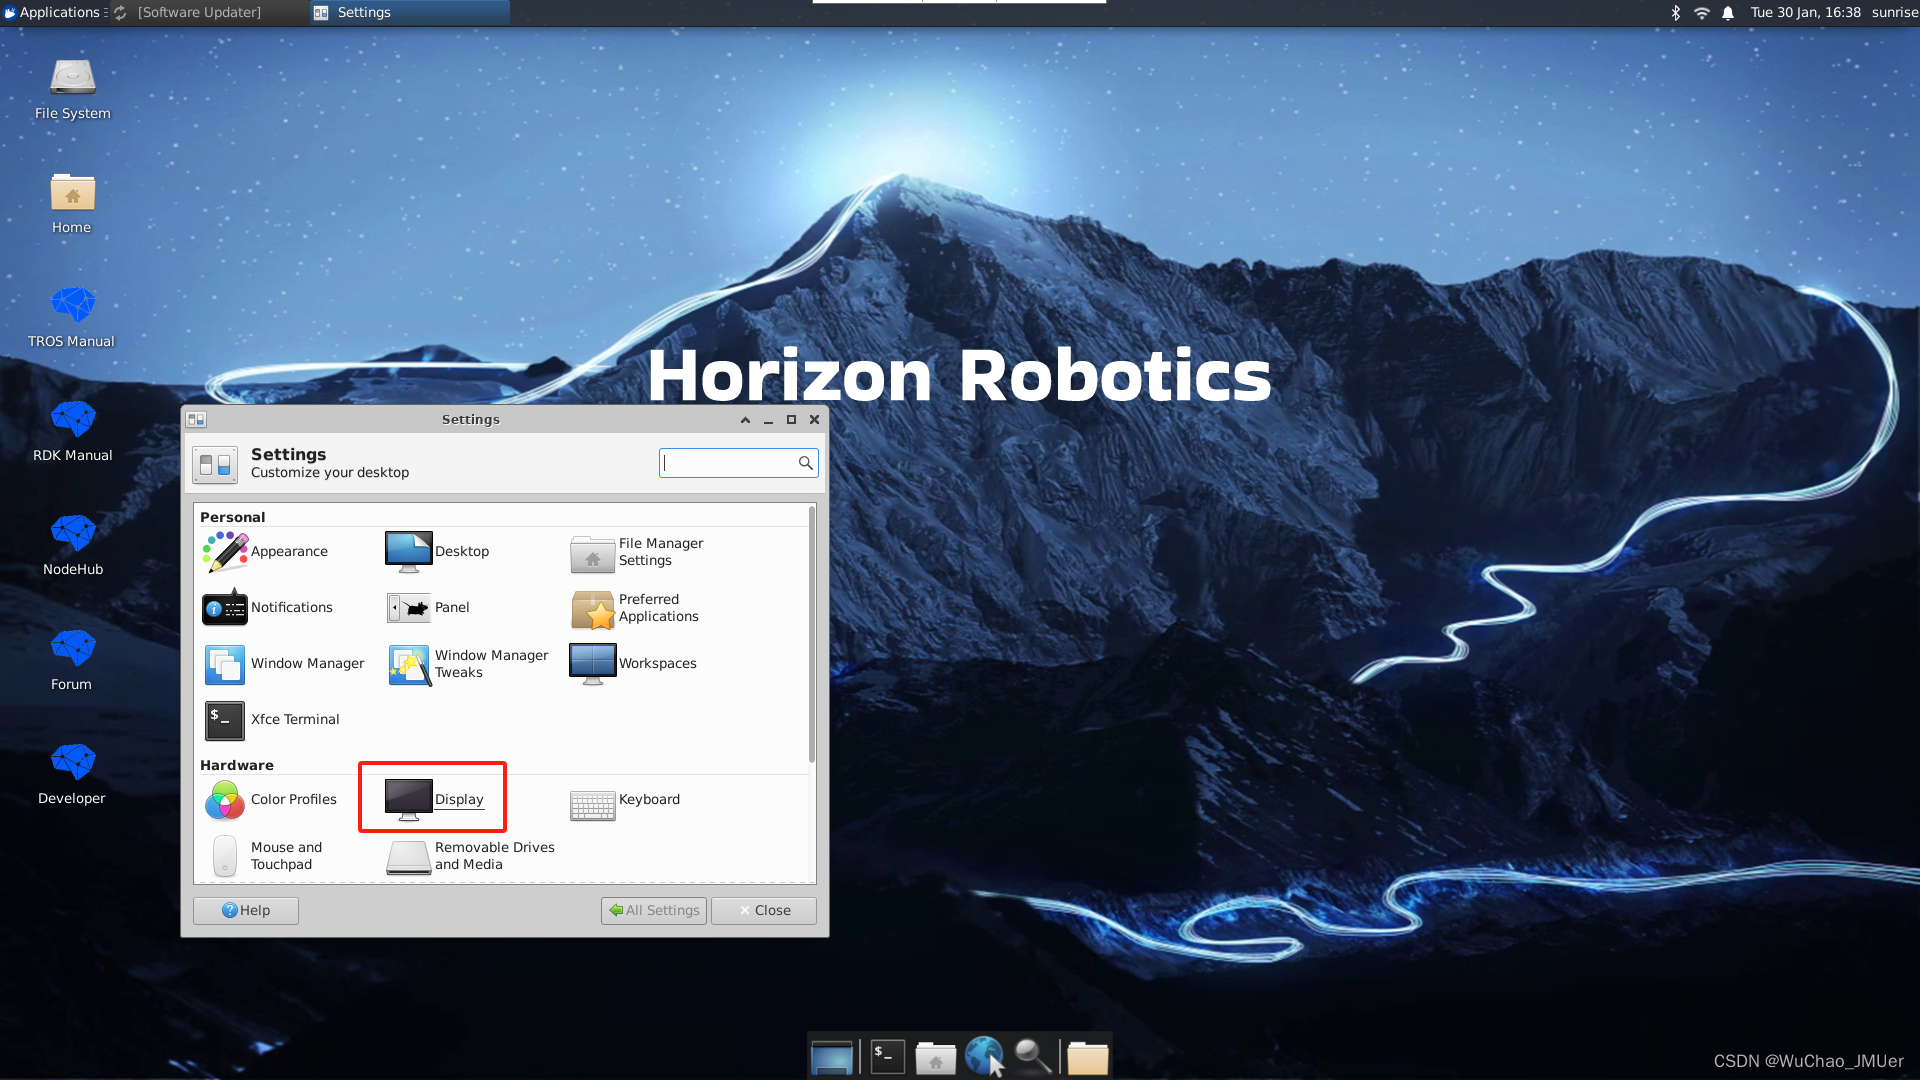The height and width of the screenshot is (1080, 1920).
Task: Open the sunrise user menu
Action: tap(1894, 12)
